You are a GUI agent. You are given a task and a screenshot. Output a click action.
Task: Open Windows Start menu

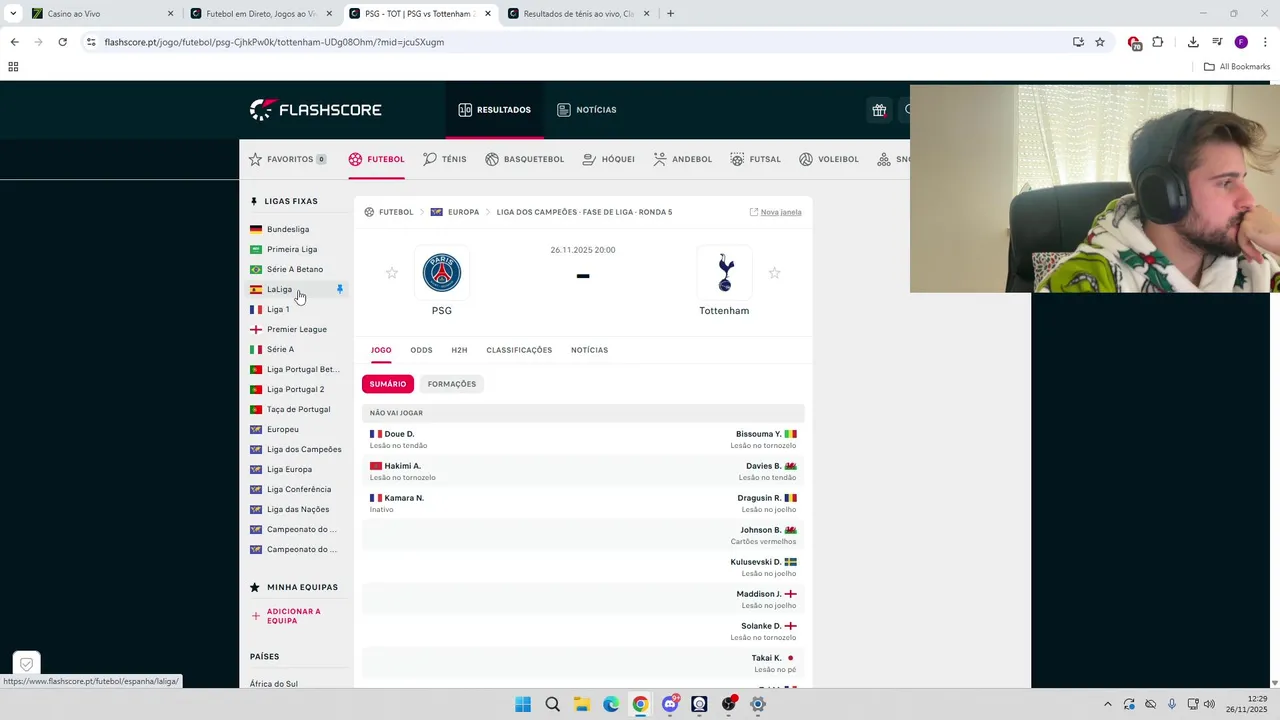[x=523, y=704]
